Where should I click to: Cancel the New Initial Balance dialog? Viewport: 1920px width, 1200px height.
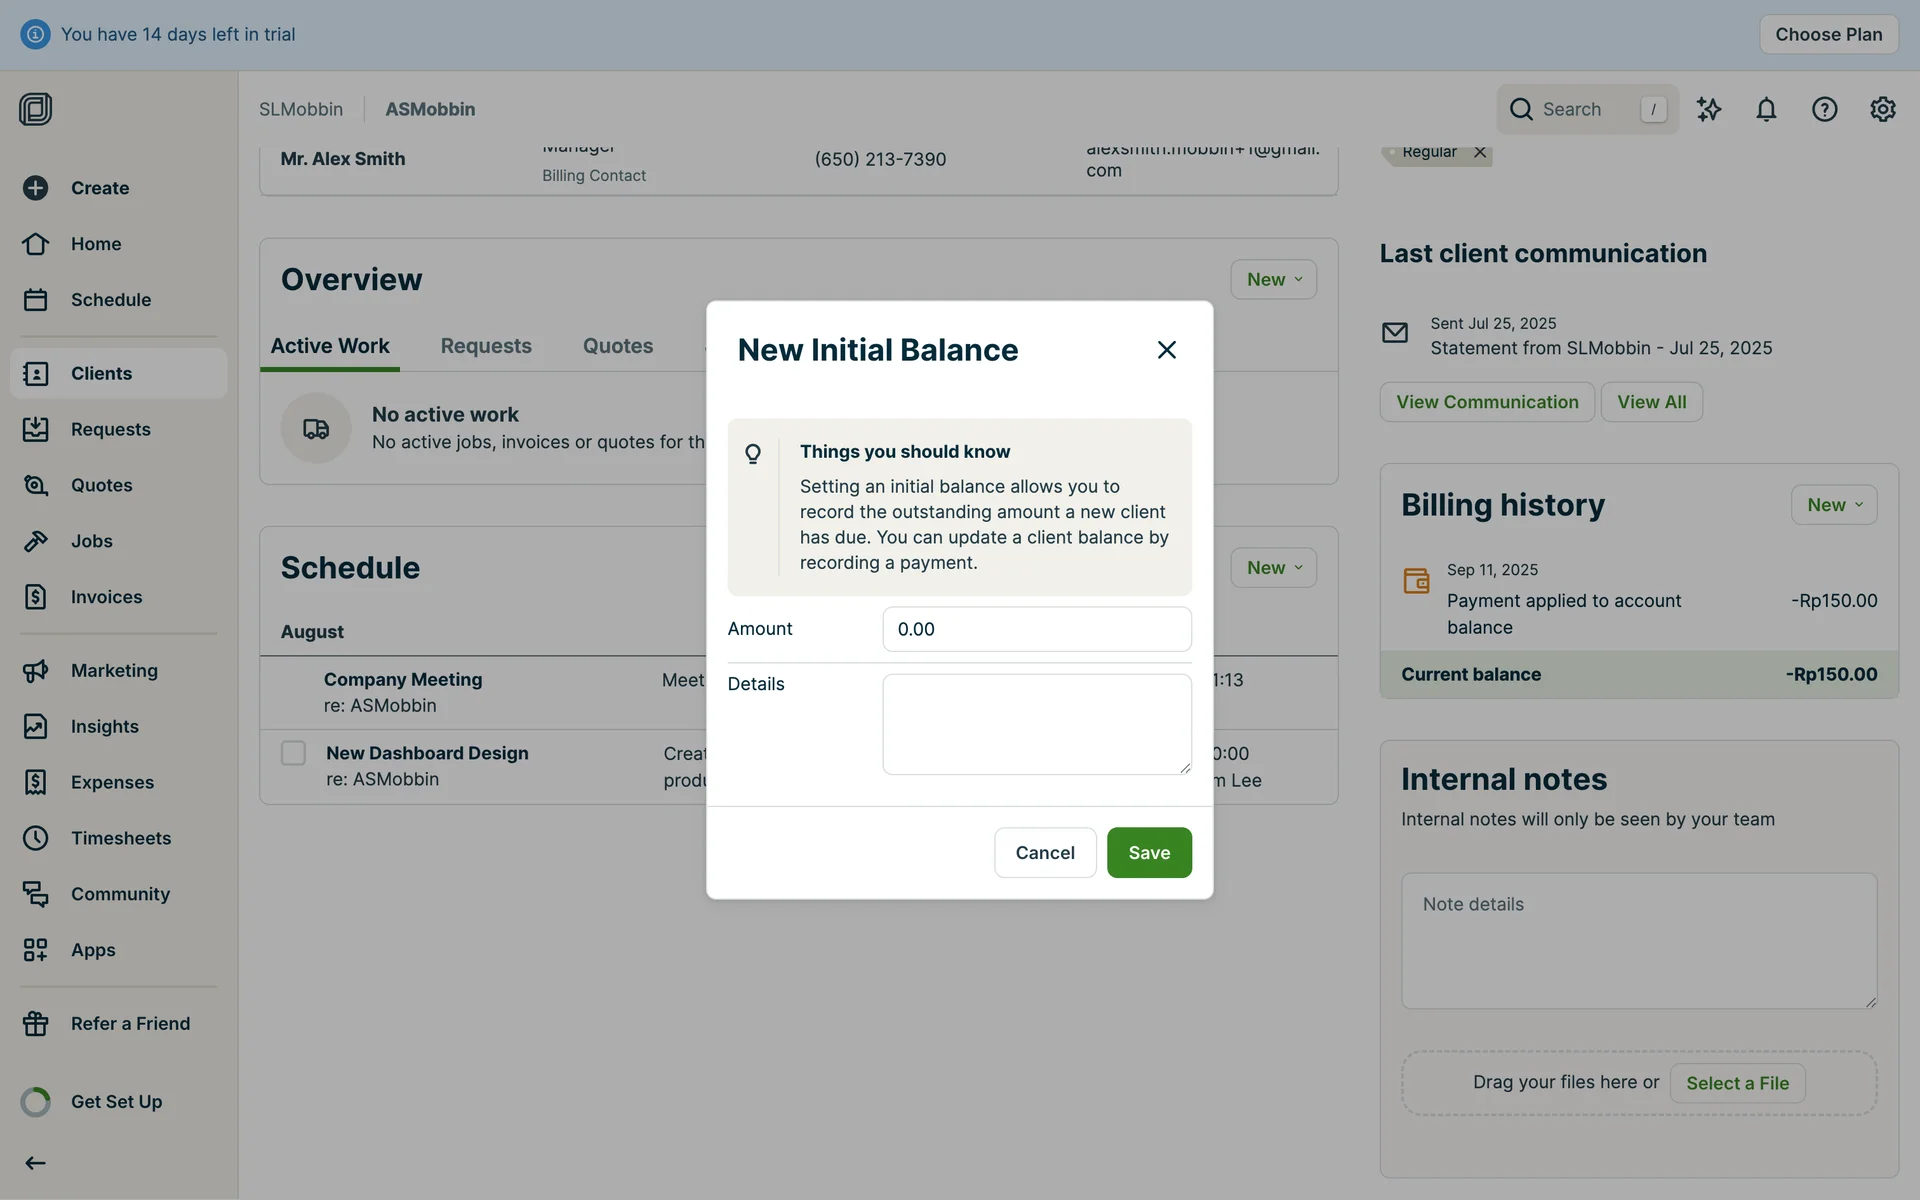1044,853
